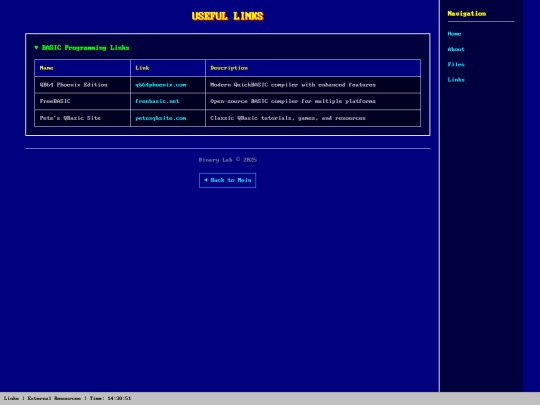
Task: Click the Description column header
Action: tap(313, 68)
